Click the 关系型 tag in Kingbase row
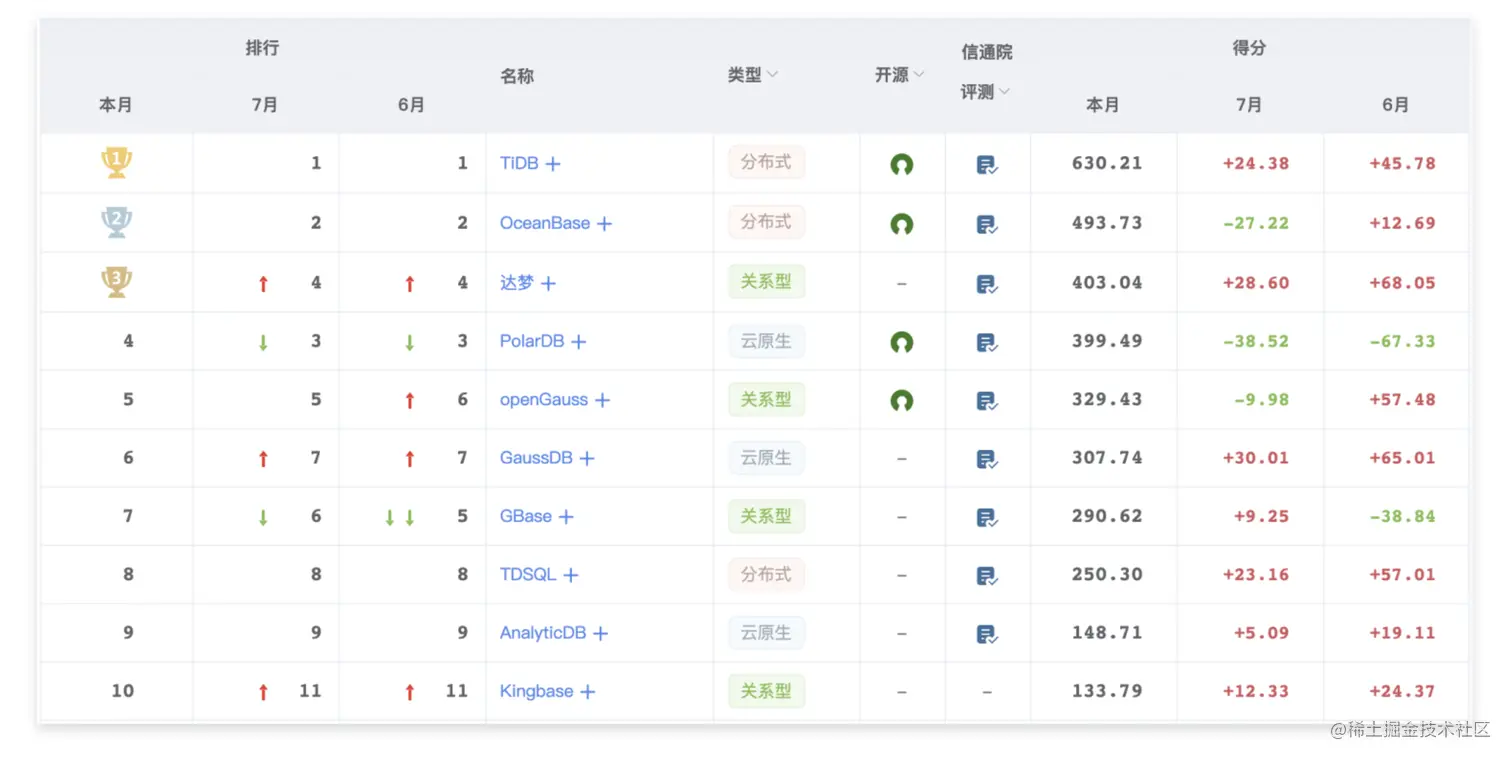The width and height of the screenshot is (1512, 761). click(x=766, y=691)
